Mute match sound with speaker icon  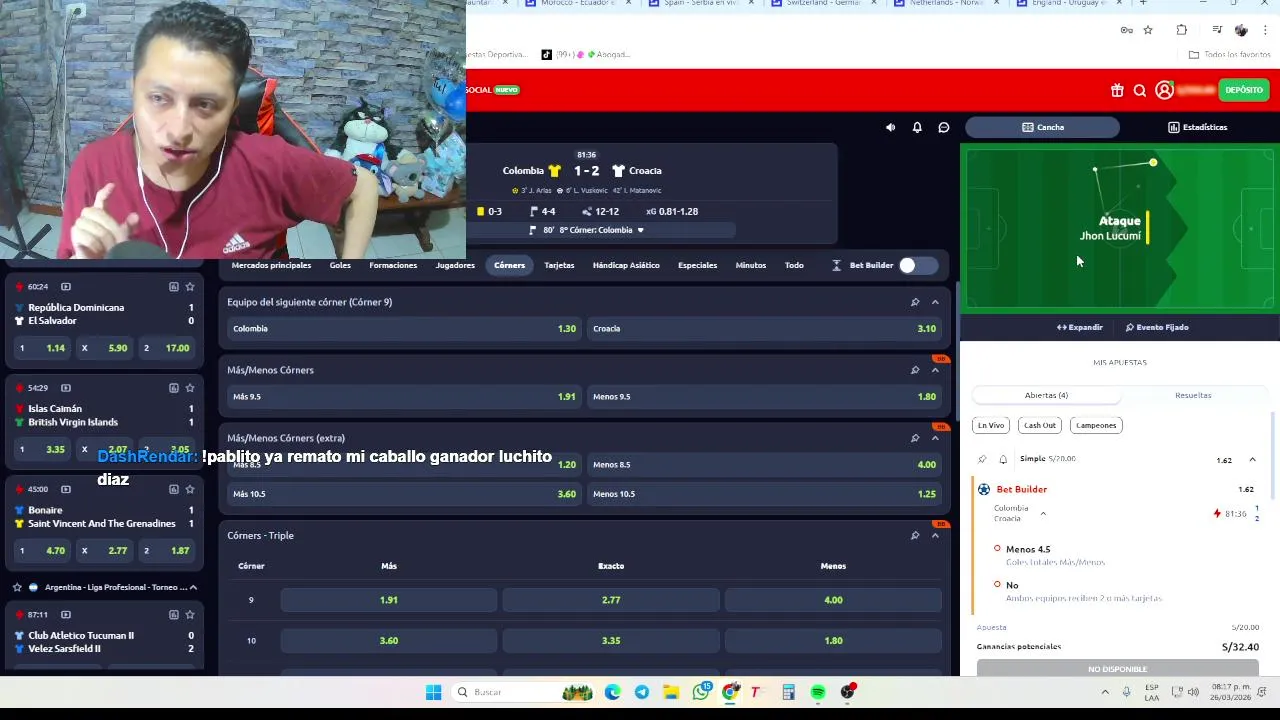click(890, 127)
